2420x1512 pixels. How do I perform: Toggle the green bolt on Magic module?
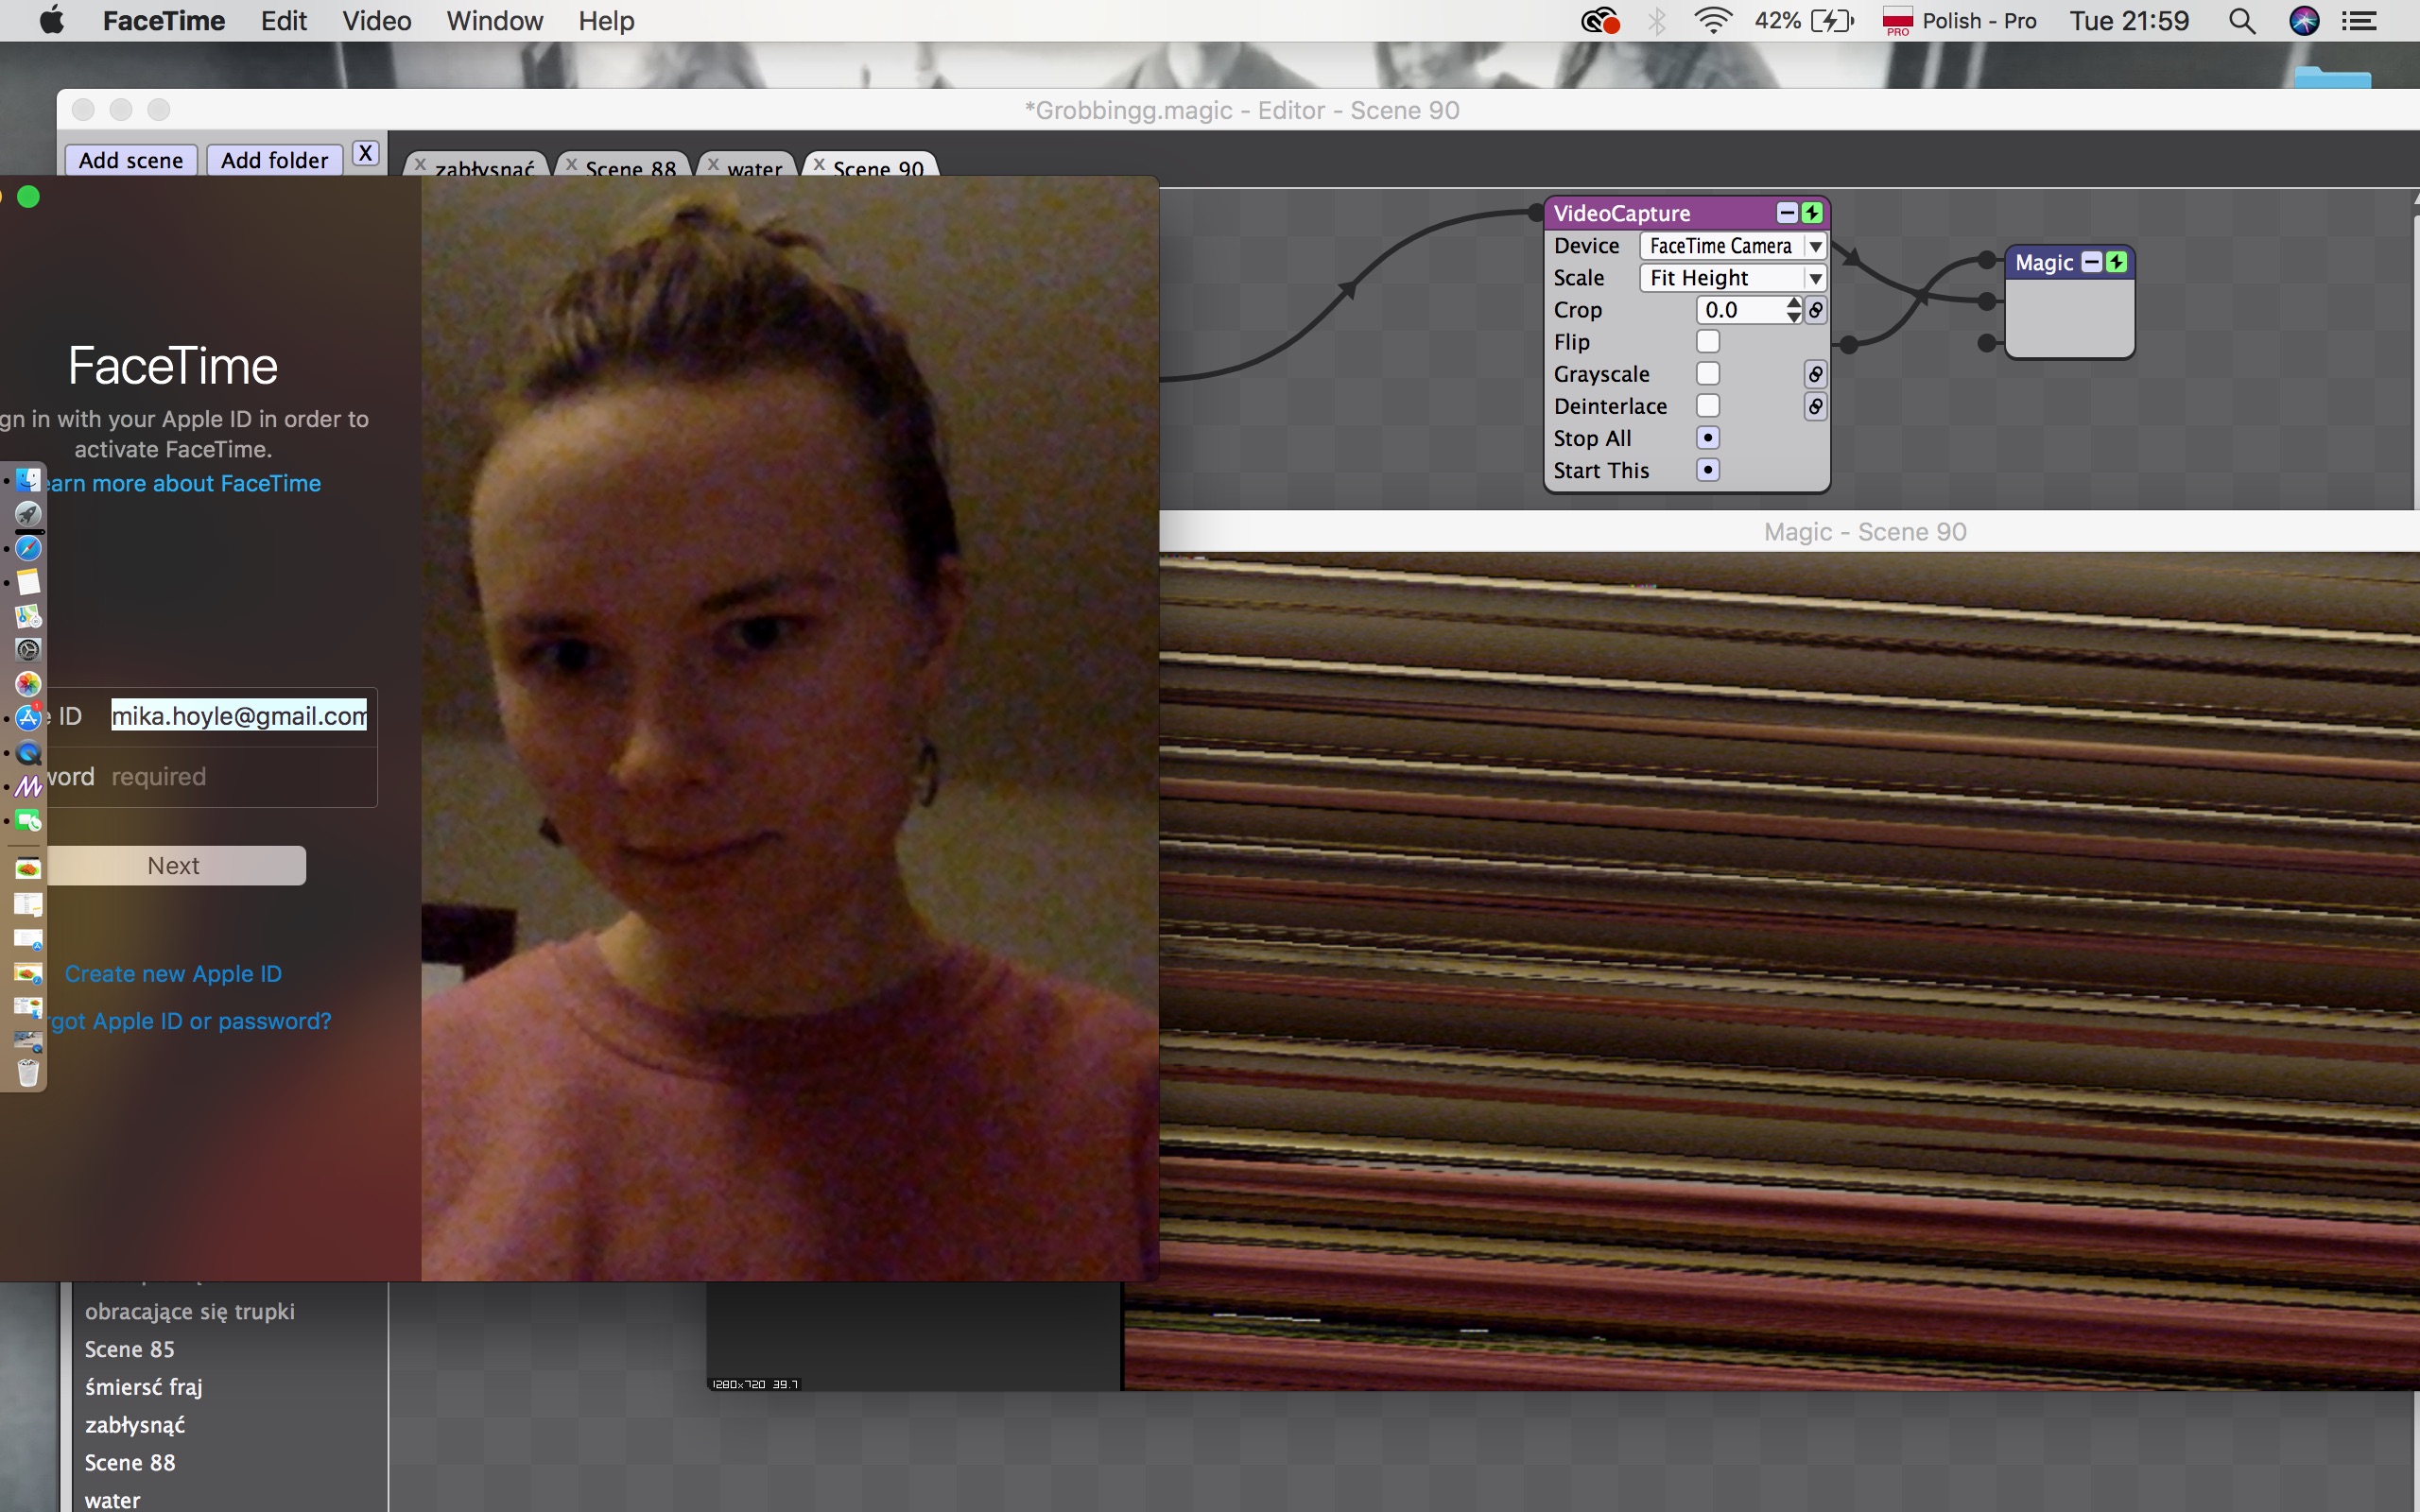(x=2116, y=262)
